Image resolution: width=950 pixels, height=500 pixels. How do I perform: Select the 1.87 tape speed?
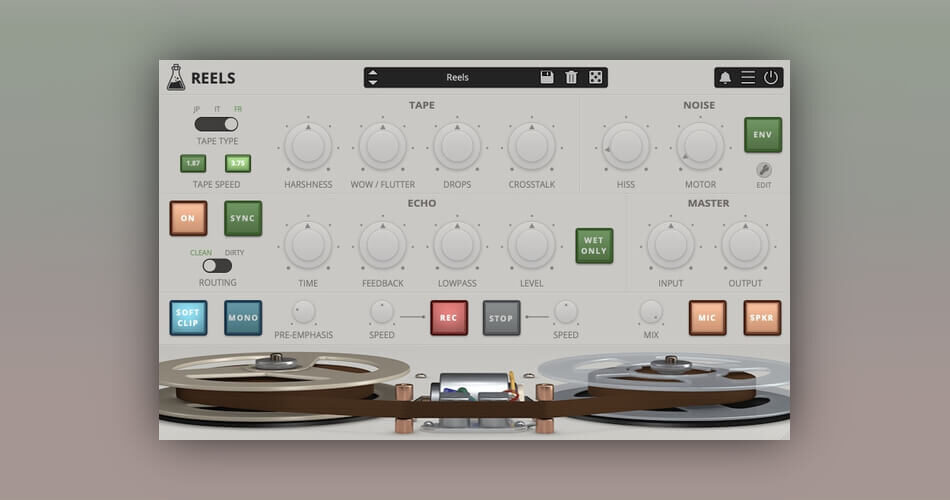pyautogui.click(x=193, y=163)
